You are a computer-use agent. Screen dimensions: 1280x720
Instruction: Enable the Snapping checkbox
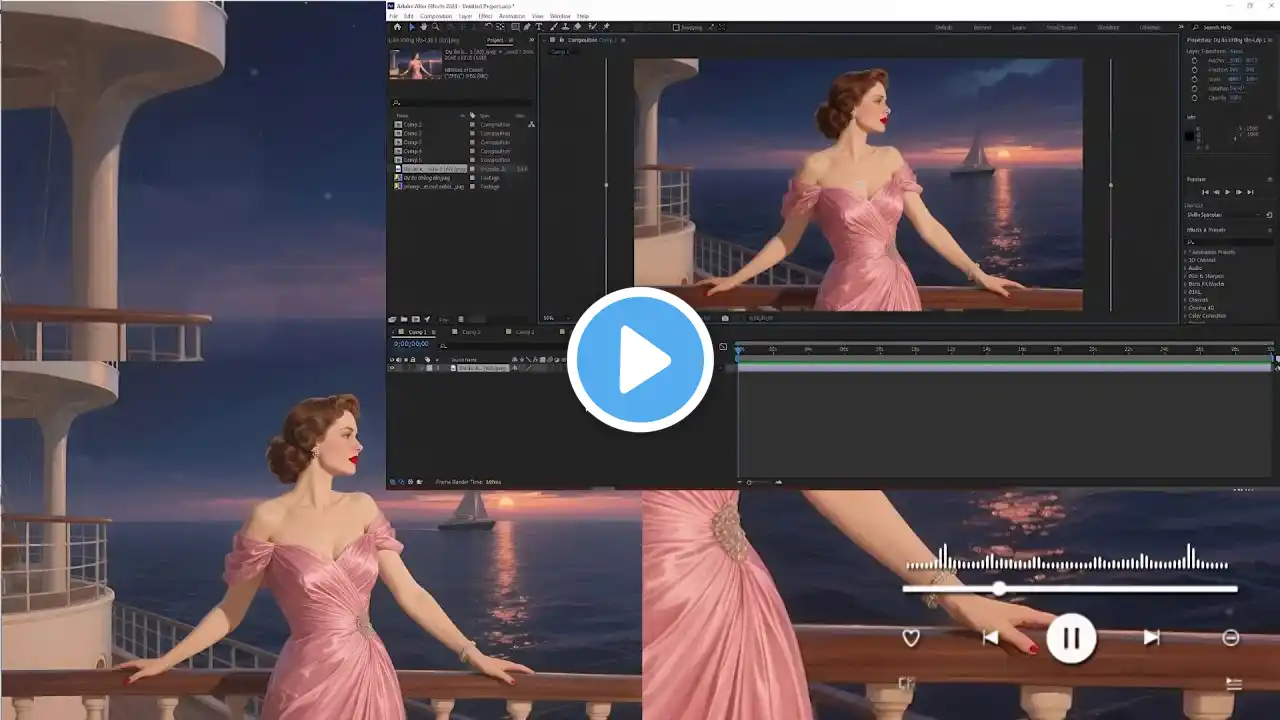point(676,27)
